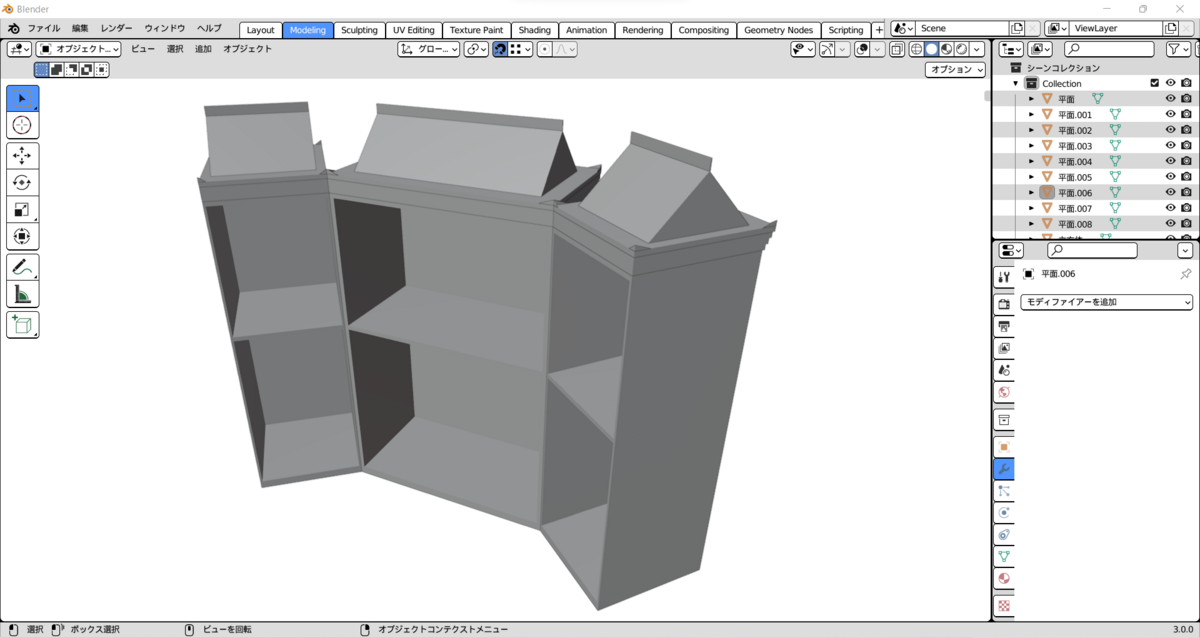Open the World properties tab
This screenshot has height=638, width=1200.
click(x=1004, y=392)
